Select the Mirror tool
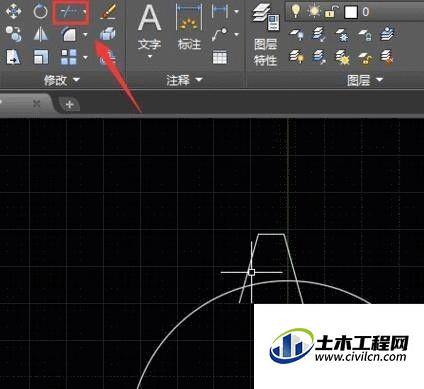Viewport: 424px width, 389px height. (x=41, y=34)
